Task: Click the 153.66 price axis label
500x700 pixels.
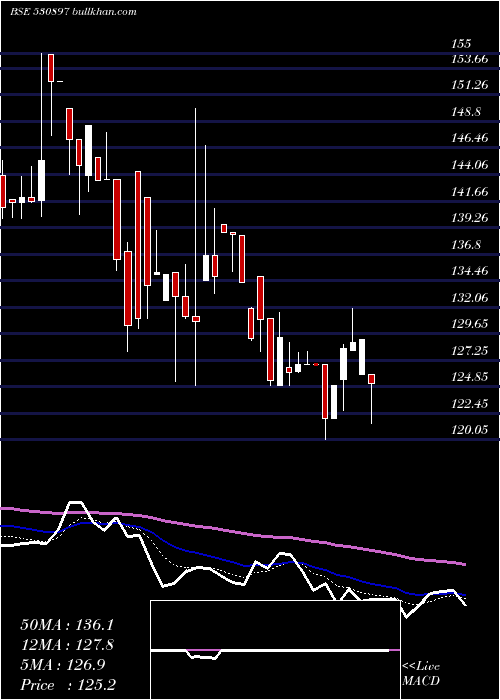Action: point(470,59)
